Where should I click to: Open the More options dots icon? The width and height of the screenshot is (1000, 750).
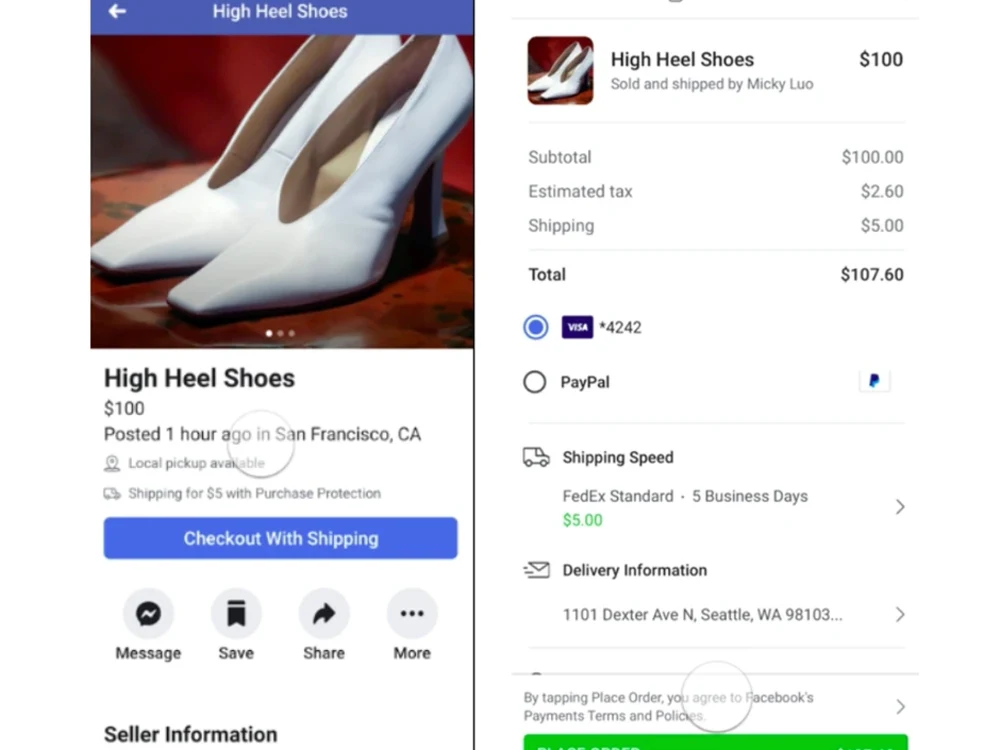pyautogui.click(x=412, y=614)
